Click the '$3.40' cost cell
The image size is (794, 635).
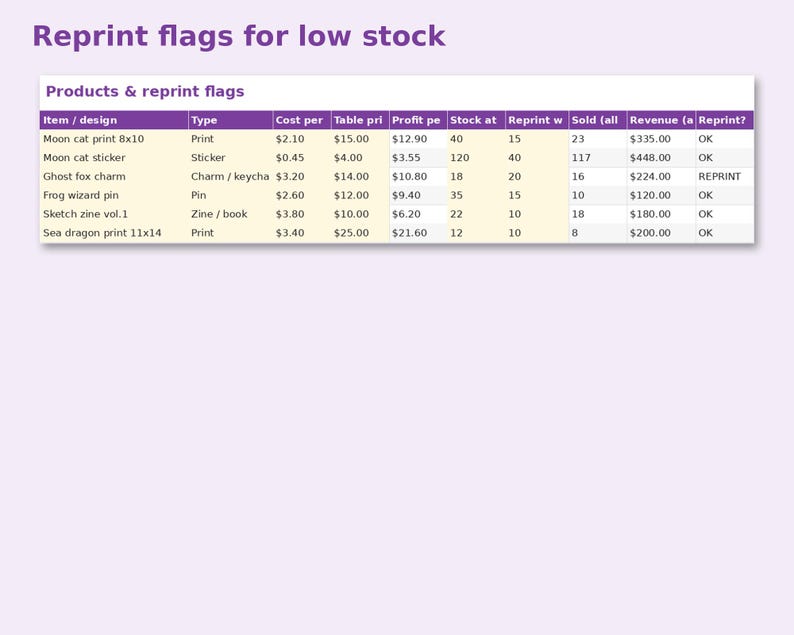click(x=302, y=233)
